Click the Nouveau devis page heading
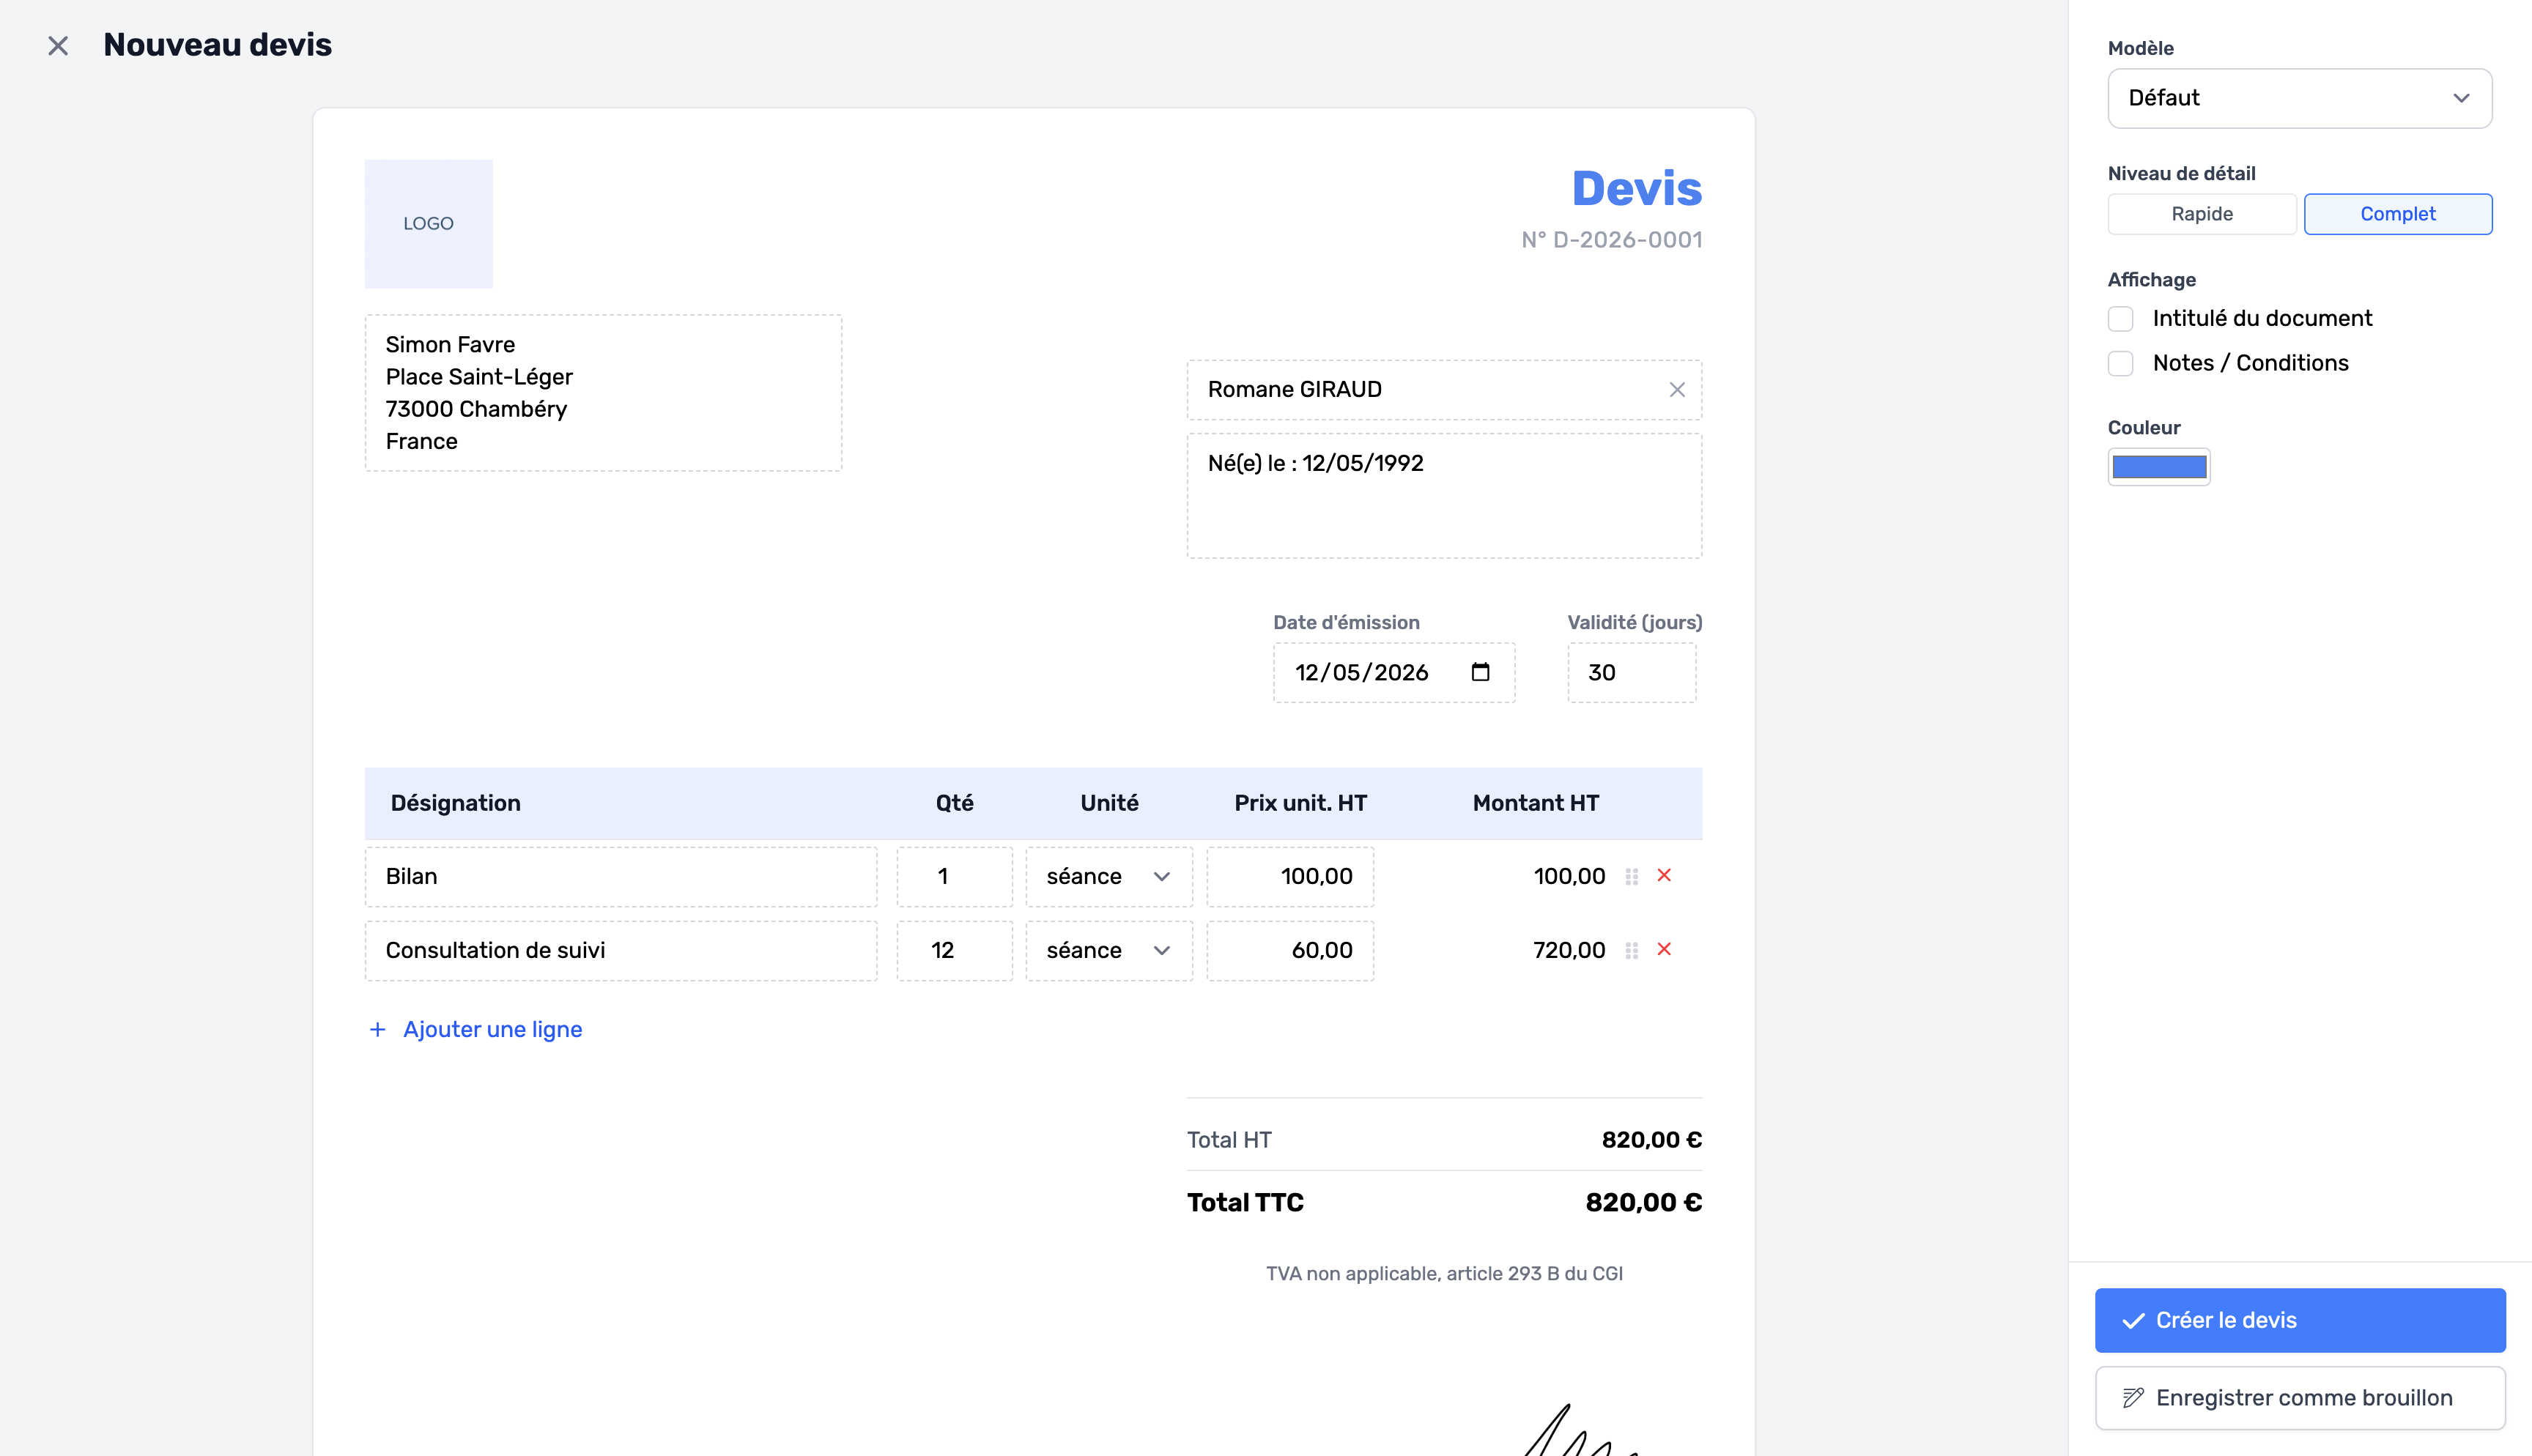The image size is (2532, 1456). [x=217, y=45]
